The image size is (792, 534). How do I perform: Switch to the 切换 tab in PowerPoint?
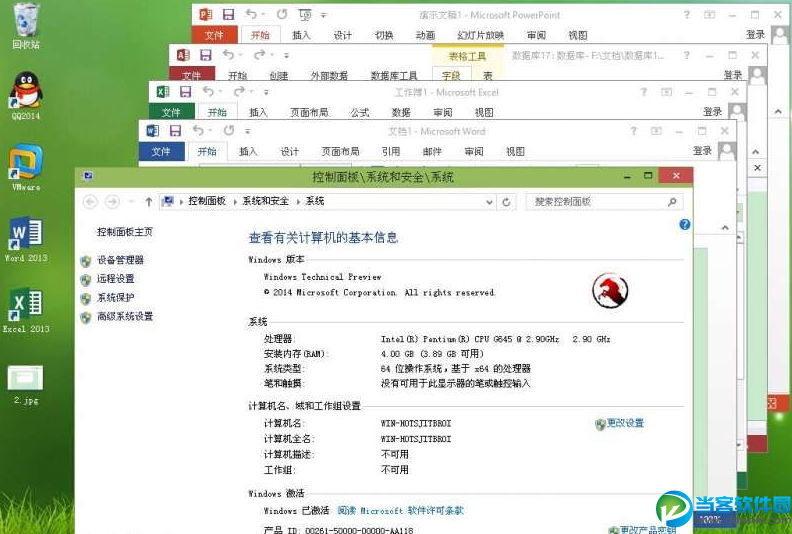click(384, 35)
